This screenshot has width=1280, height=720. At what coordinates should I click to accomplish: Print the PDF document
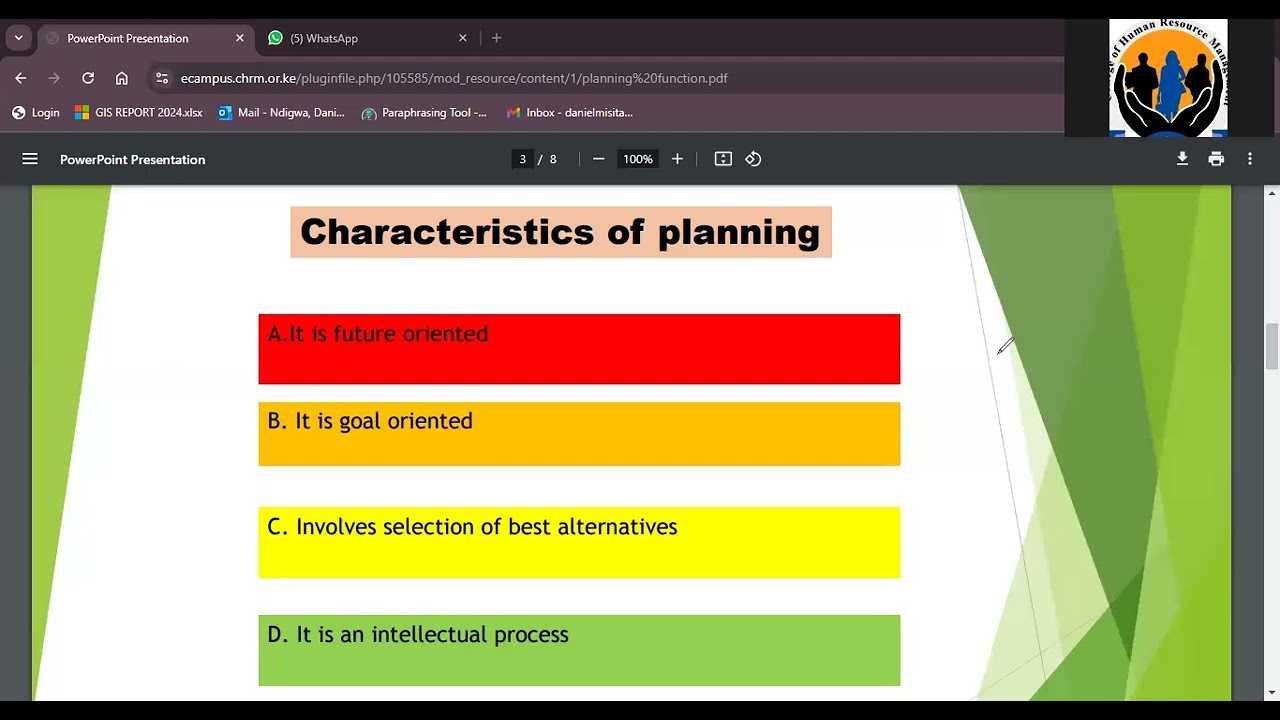(x=1216, y=159)
